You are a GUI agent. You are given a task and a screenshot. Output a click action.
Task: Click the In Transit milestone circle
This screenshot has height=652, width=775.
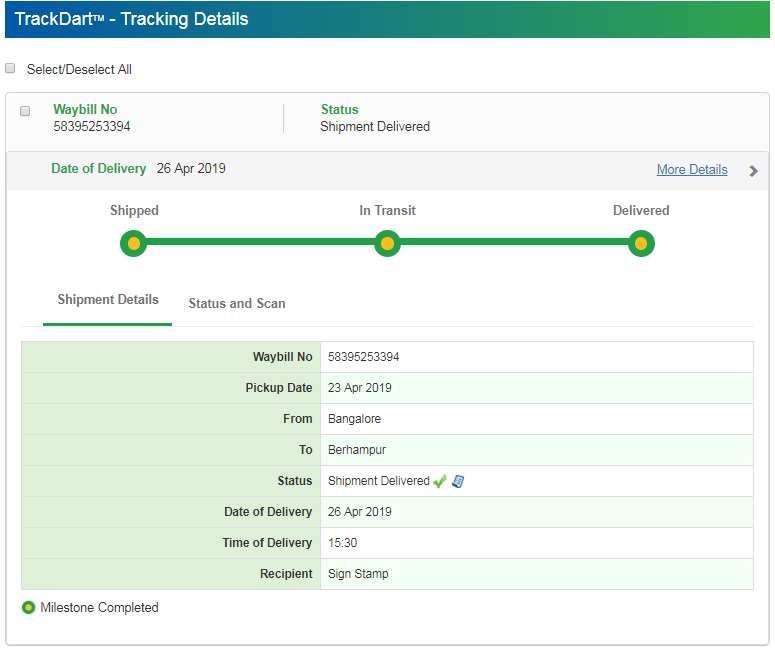[387, 243]
